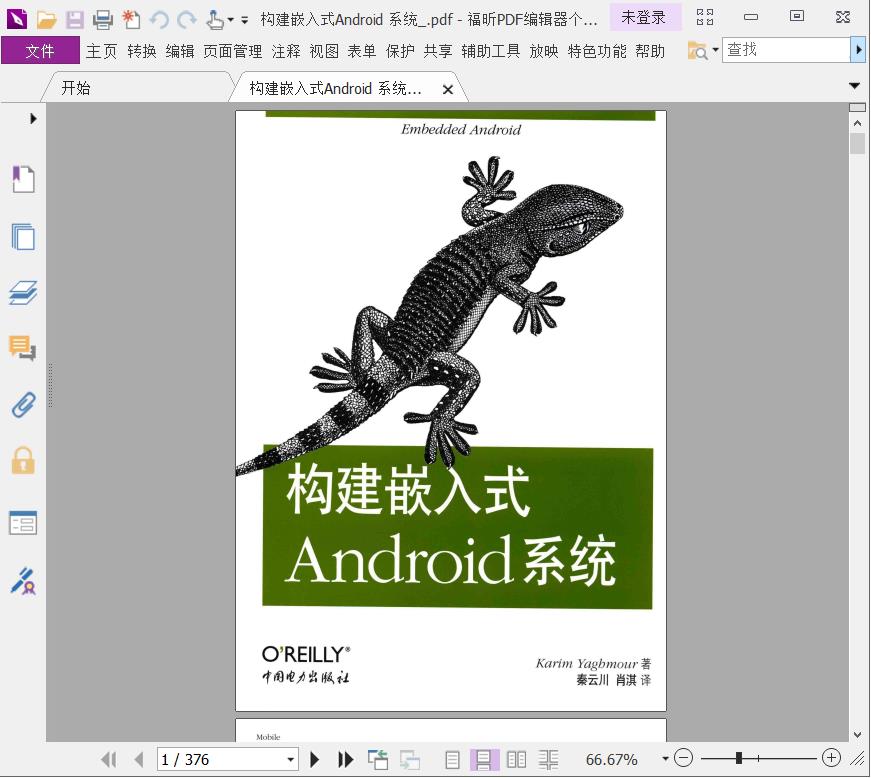
Task: Open the 编辑 ribbon tab
Action: coord(180,51)
